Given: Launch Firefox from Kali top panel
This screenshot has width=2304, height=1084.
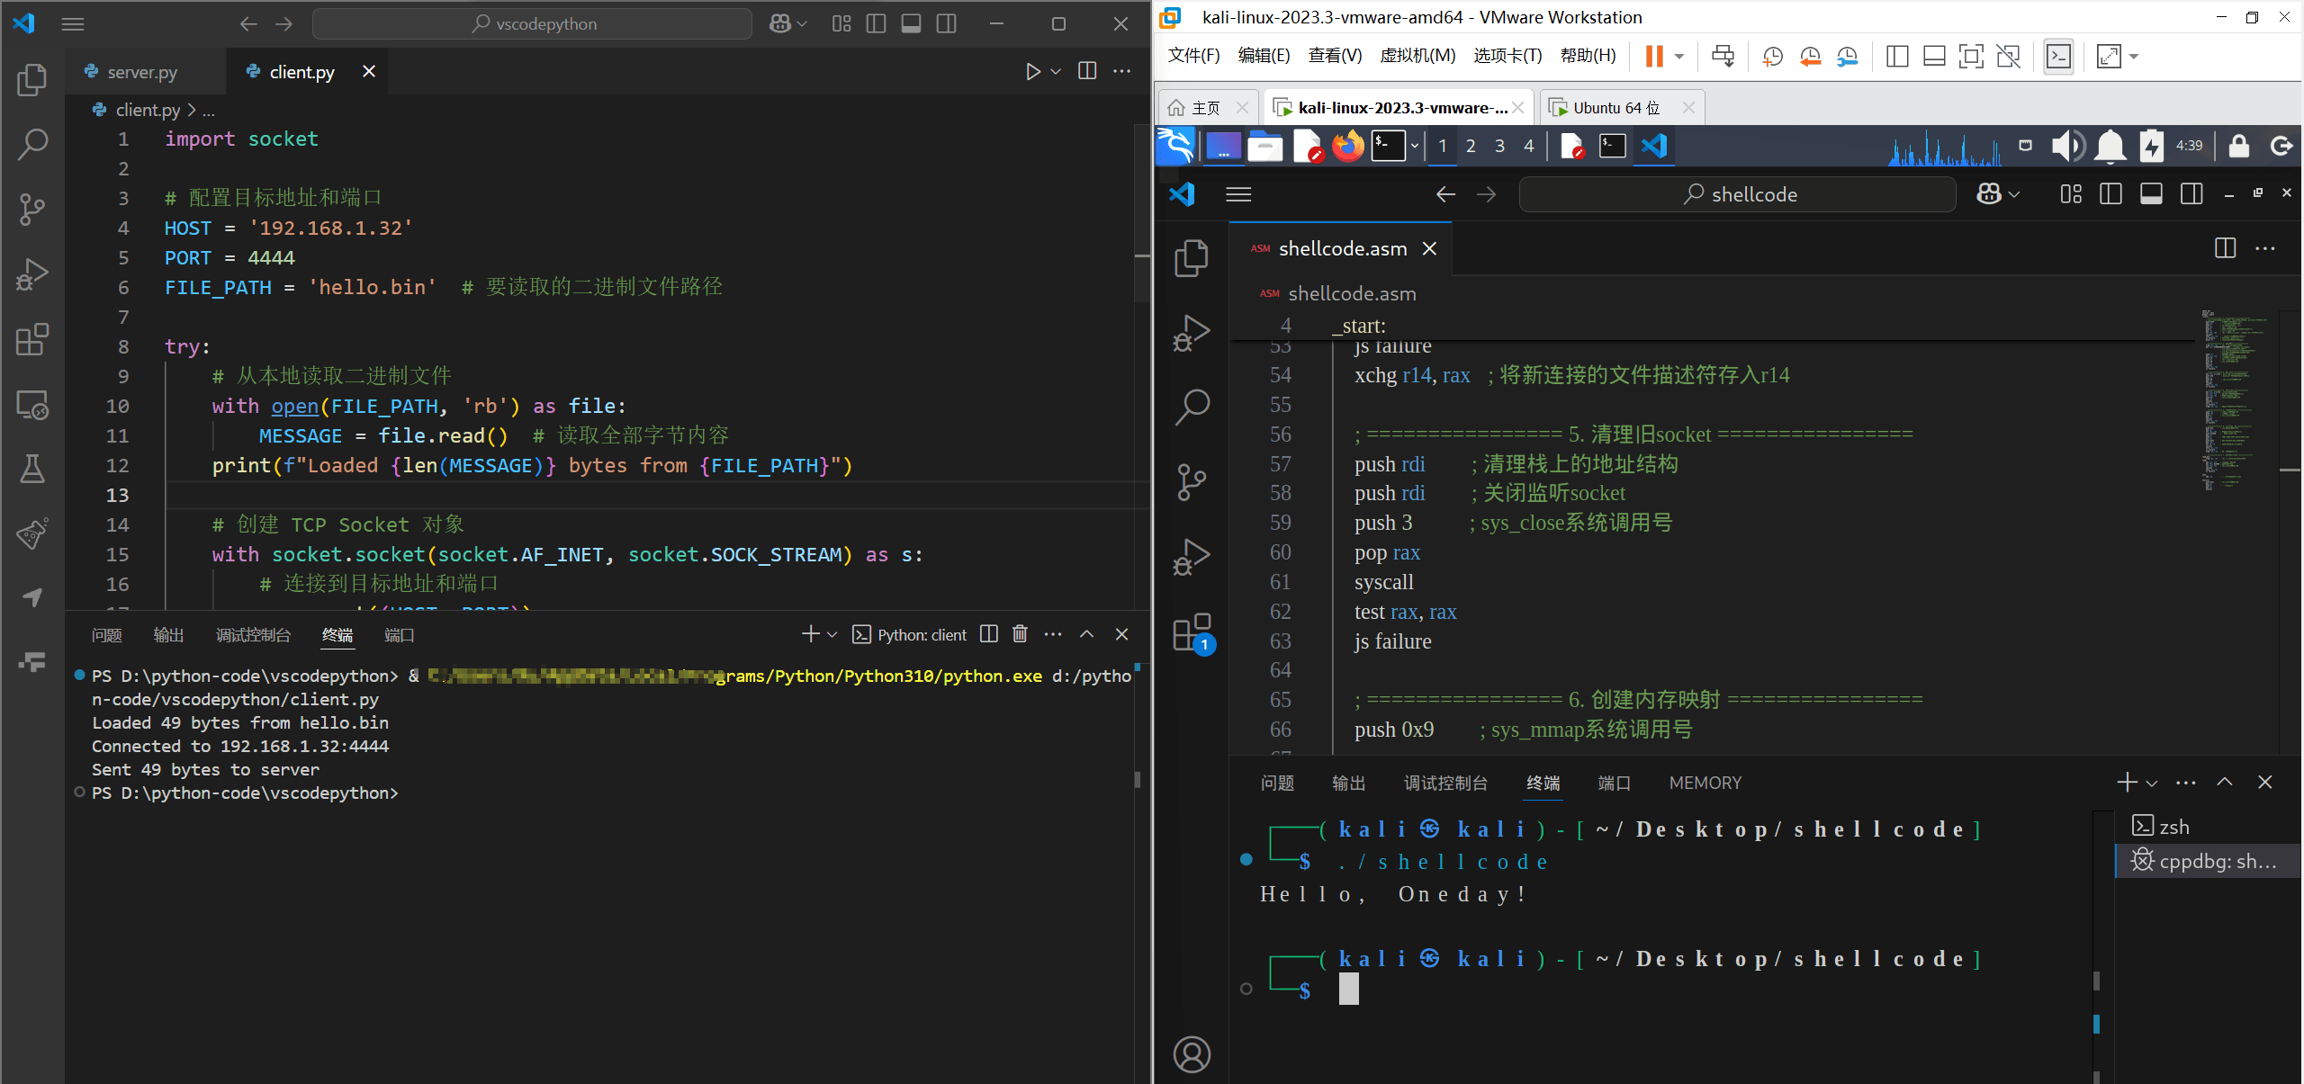Looking at the screenshot, I should 1347,147.
